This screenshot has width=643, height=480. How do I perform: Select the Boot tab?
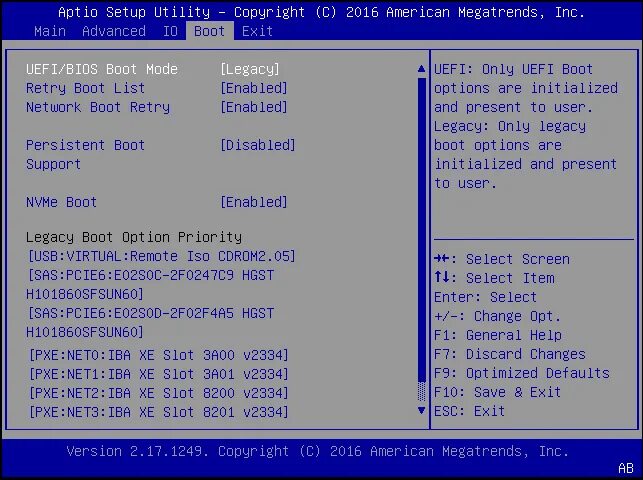(210, 31)
